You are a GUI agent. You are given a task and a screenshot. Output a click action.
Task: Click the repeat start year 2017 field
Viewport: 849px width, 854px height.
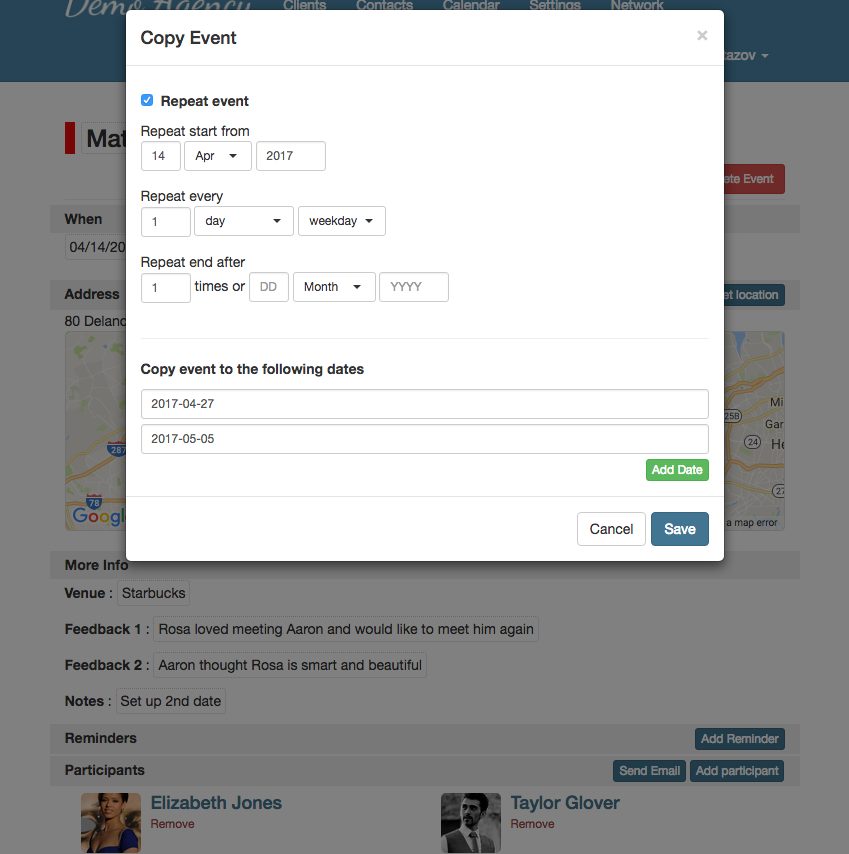coord(290,156)
